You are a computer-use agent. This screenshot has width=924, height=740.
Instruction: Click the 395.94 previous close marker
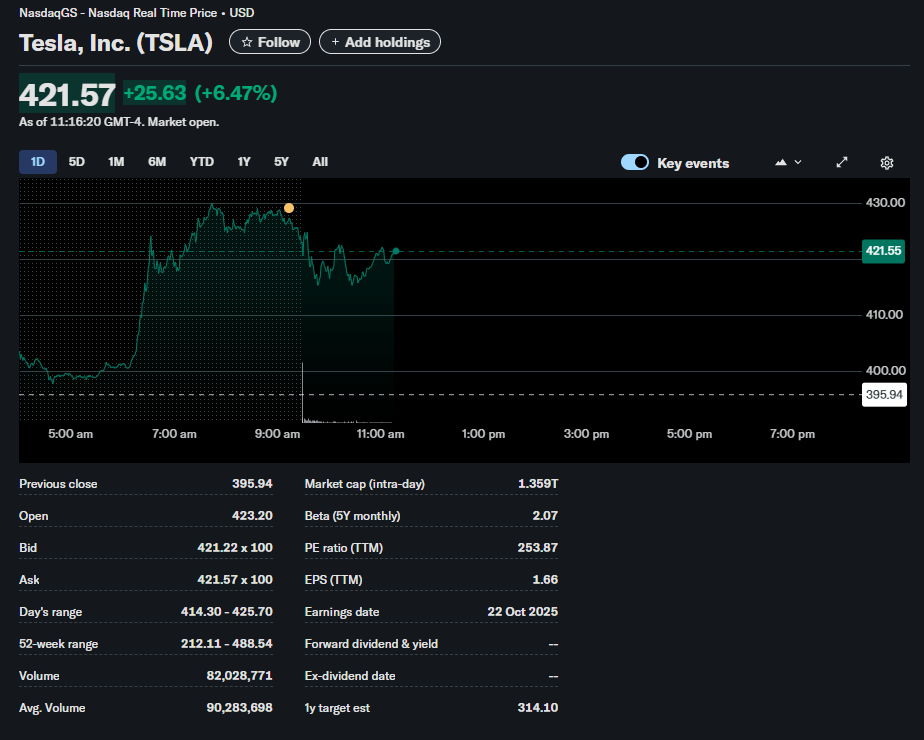pos(883,395)
